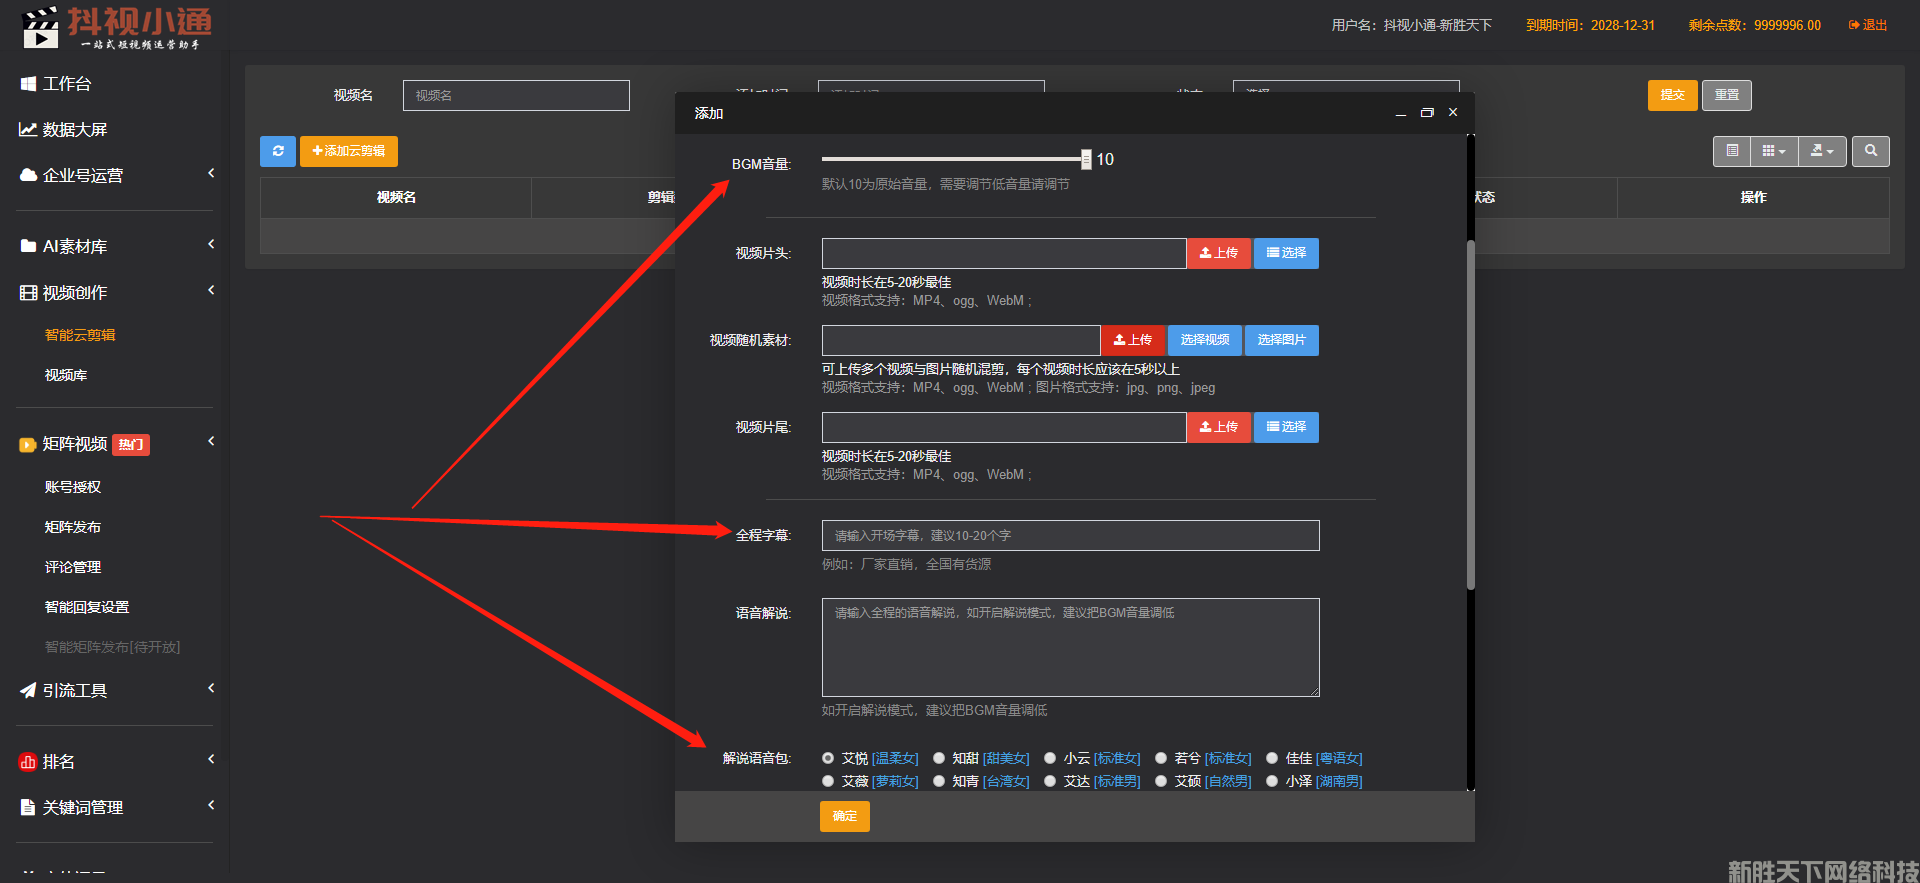Screen dimensions: 1920x883
Task: Expand the AI素材库 sidebar menu
Action: click(x=115, y=246)
